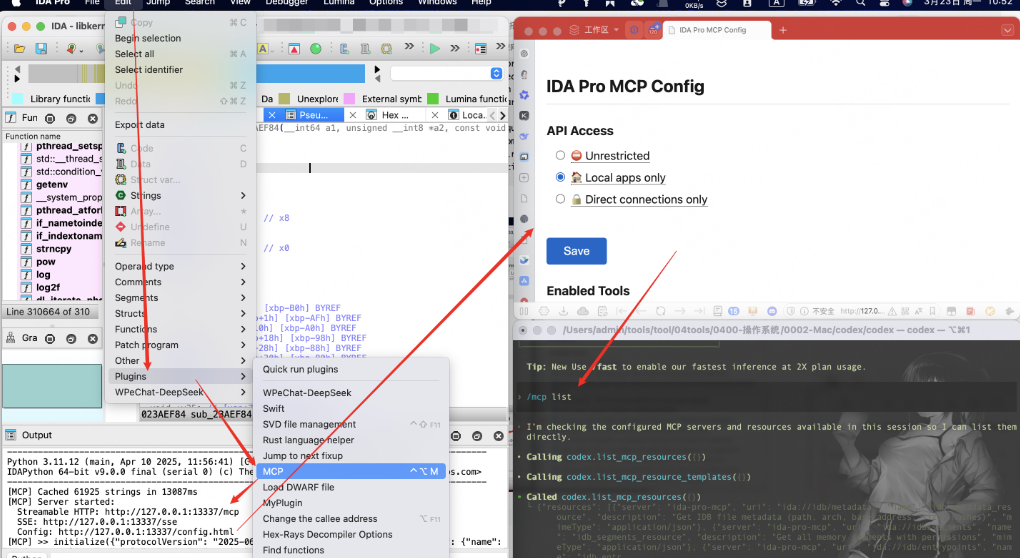
Task: Select the getenv function row
Action: [x=53, y=185]
